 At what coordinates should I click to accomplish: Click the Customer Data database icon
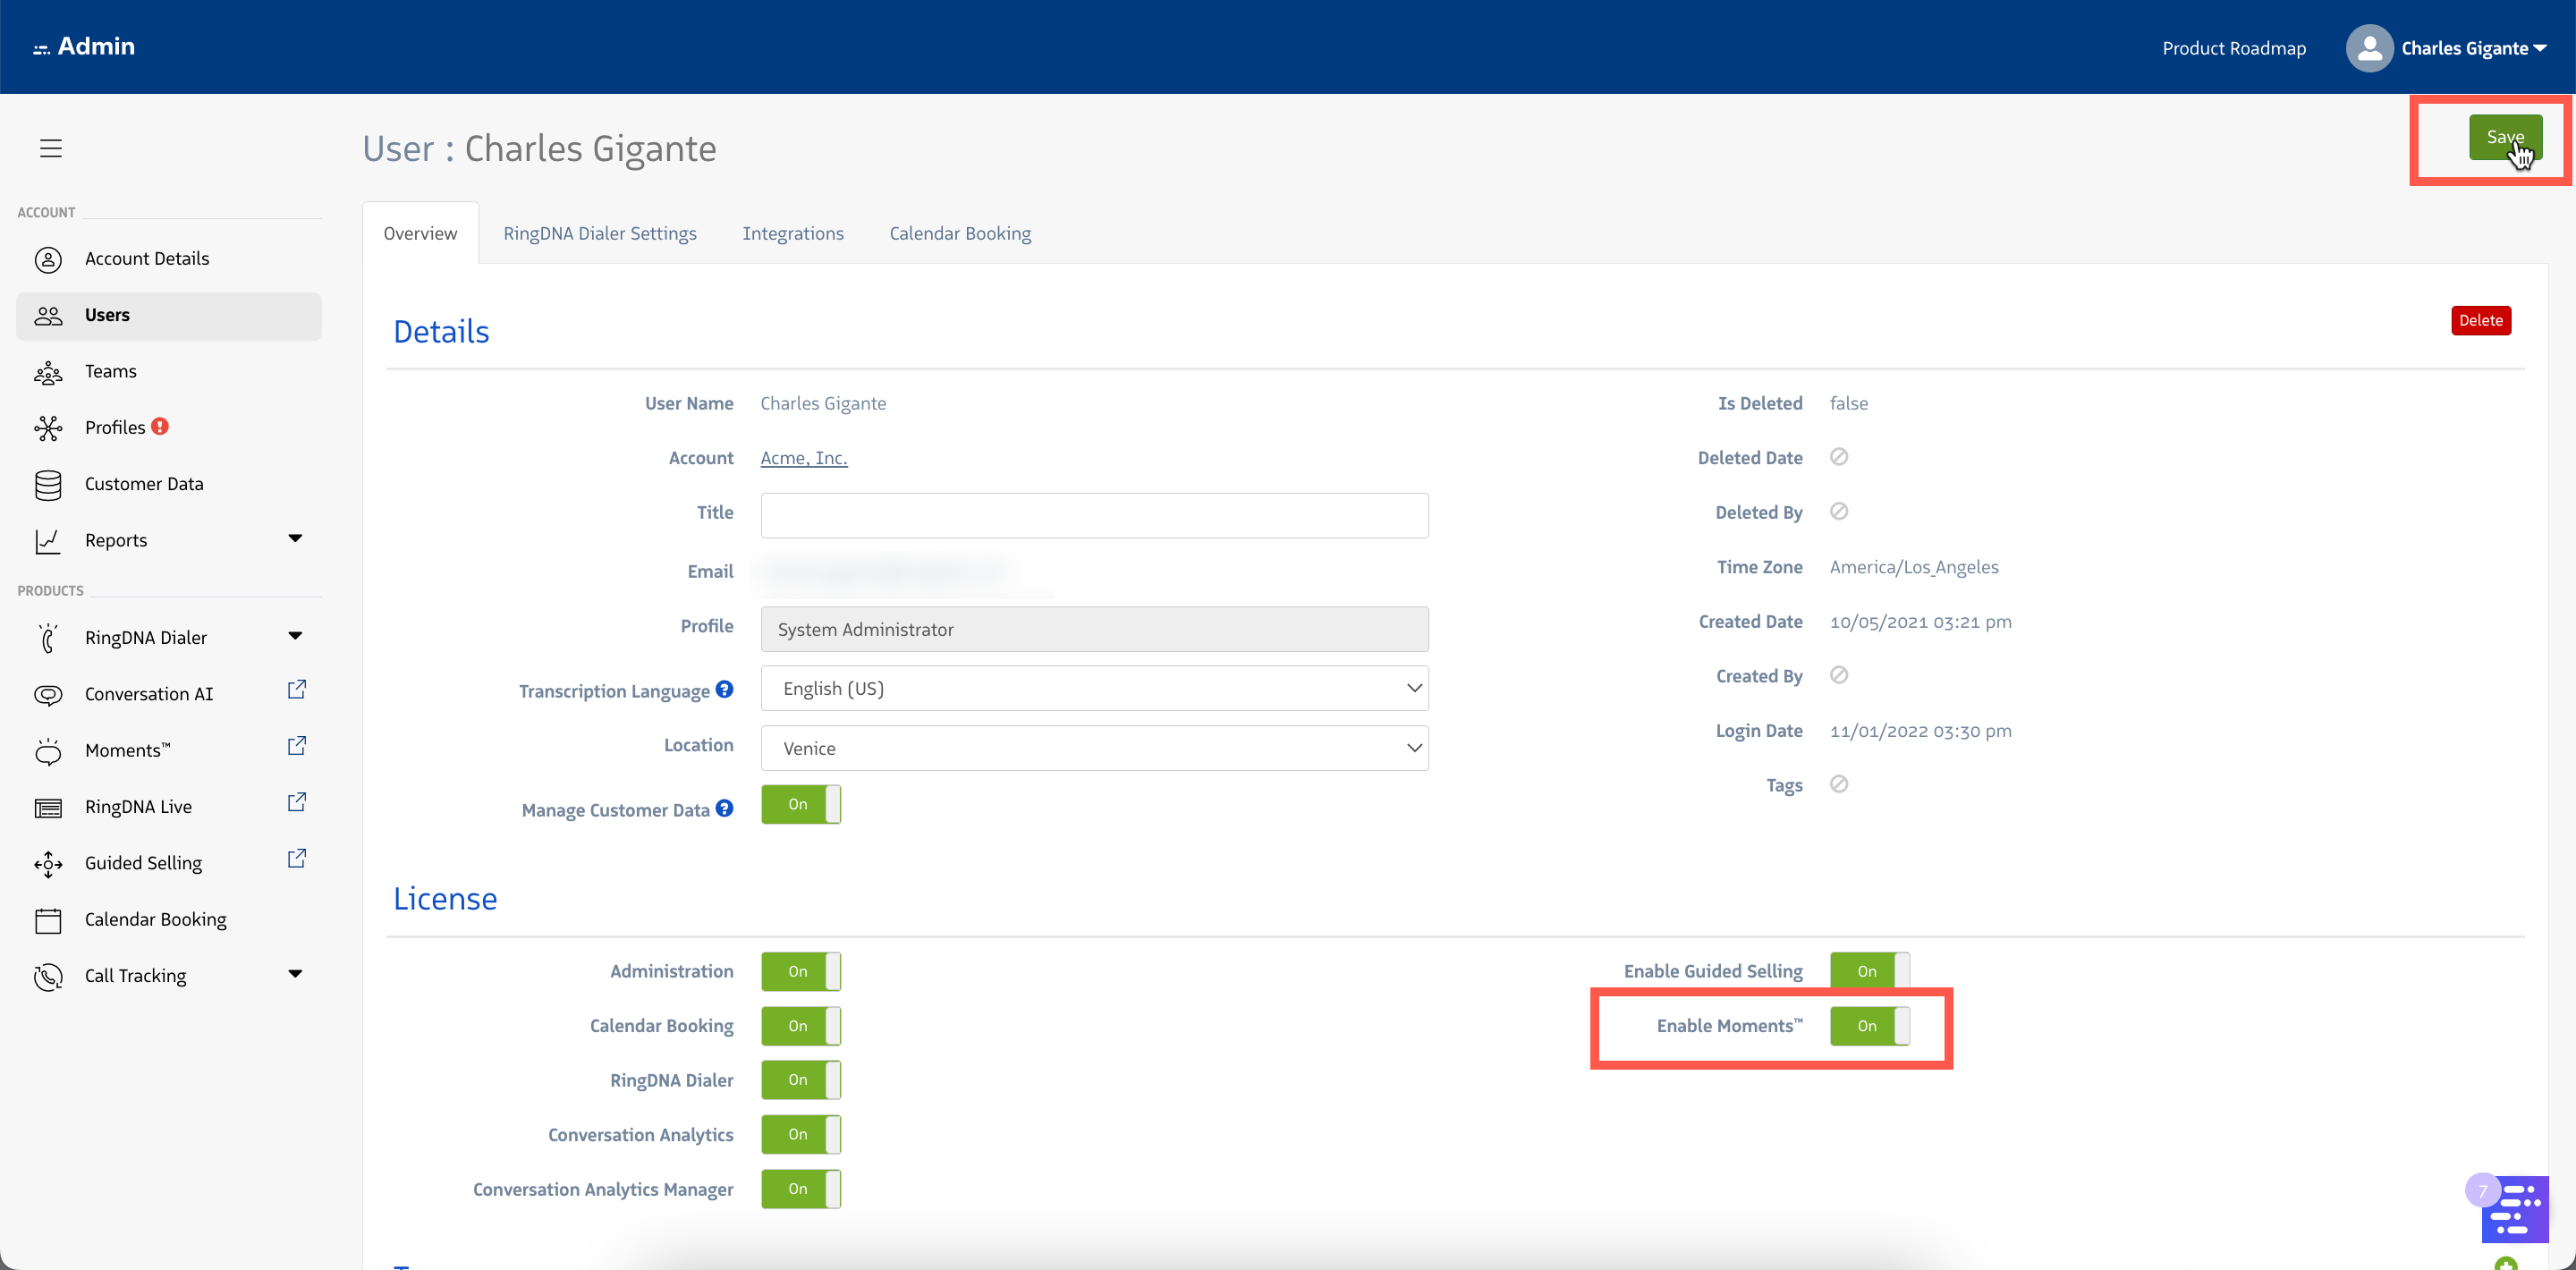click(x=48, y=485)
